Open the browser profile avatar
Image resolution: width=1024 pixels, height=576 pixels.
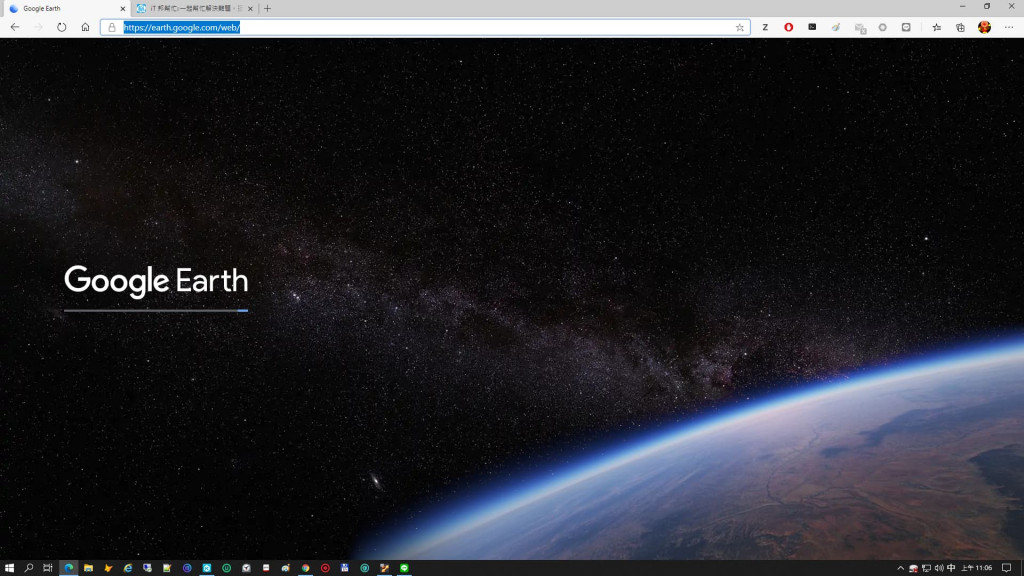(984, 27)
